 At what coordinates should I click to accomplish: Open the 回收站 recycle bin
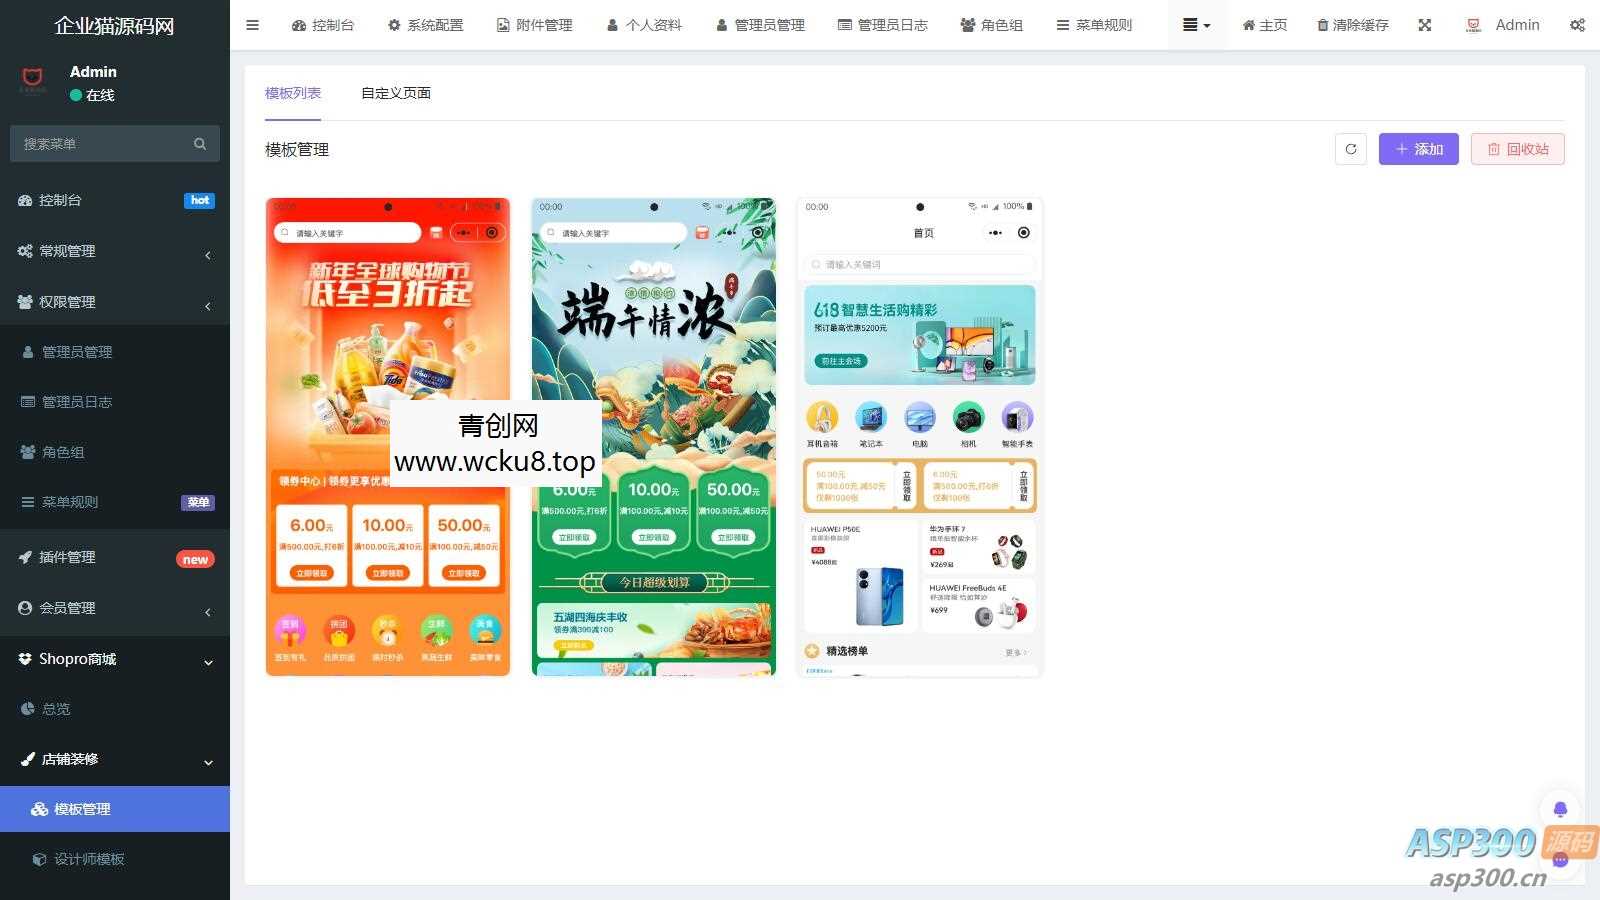1517,148
